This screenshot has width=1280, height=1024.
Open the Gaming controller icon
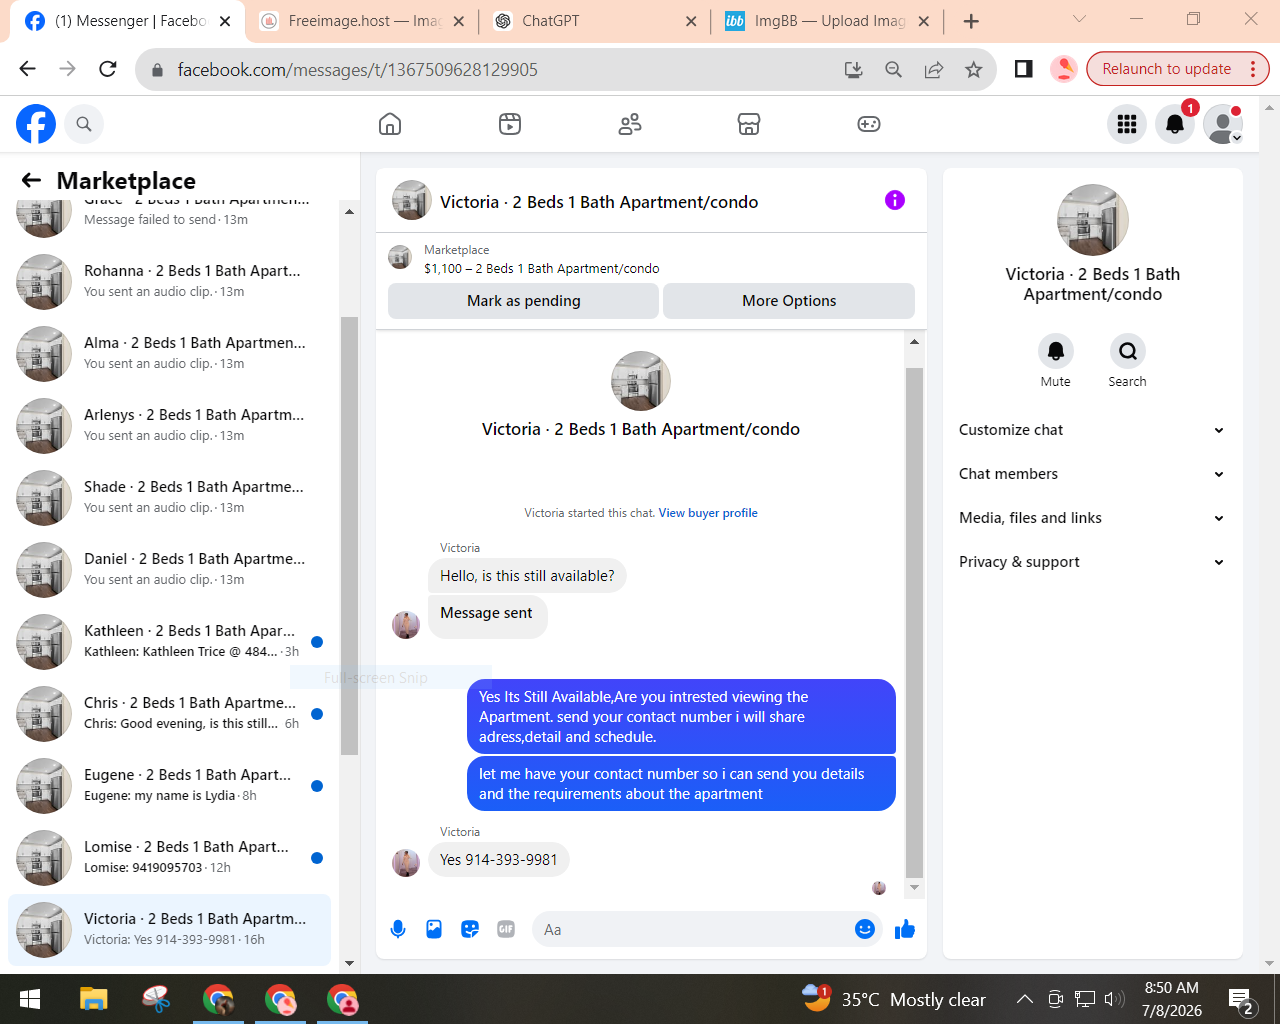(869, 124)
